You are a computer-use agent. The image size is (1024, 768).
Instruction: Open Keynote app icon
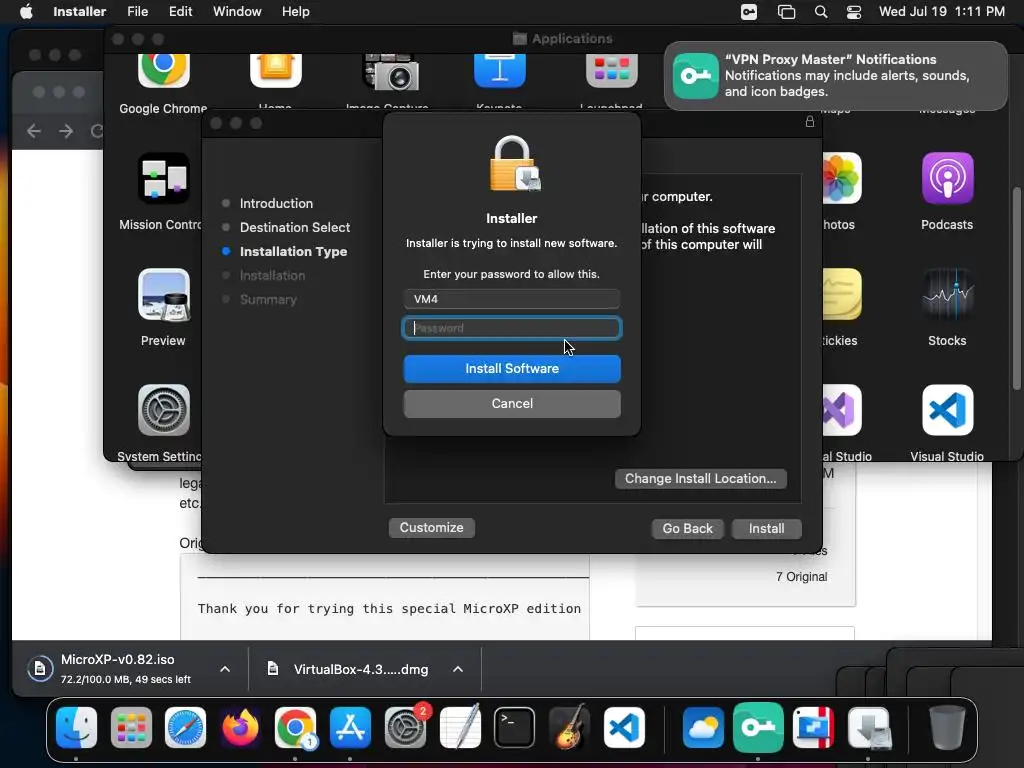[x=500, y=71]
